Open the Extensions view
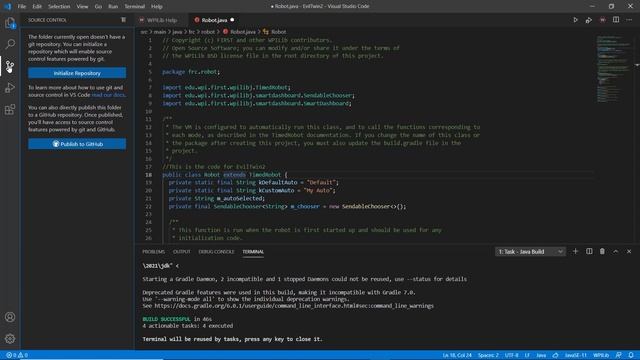Screen dimensions: 640x360 [x=10, y=109]
